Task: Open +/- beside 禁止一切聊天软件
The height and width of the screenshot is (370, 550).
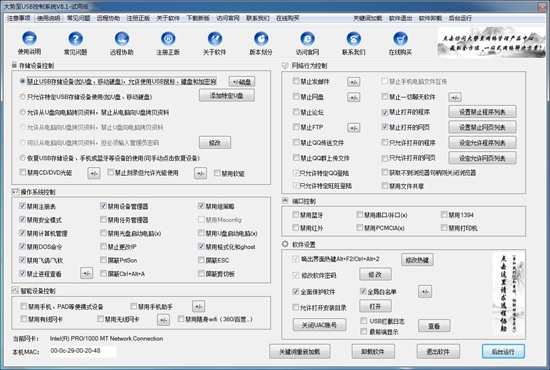Action: click(455, 97)
